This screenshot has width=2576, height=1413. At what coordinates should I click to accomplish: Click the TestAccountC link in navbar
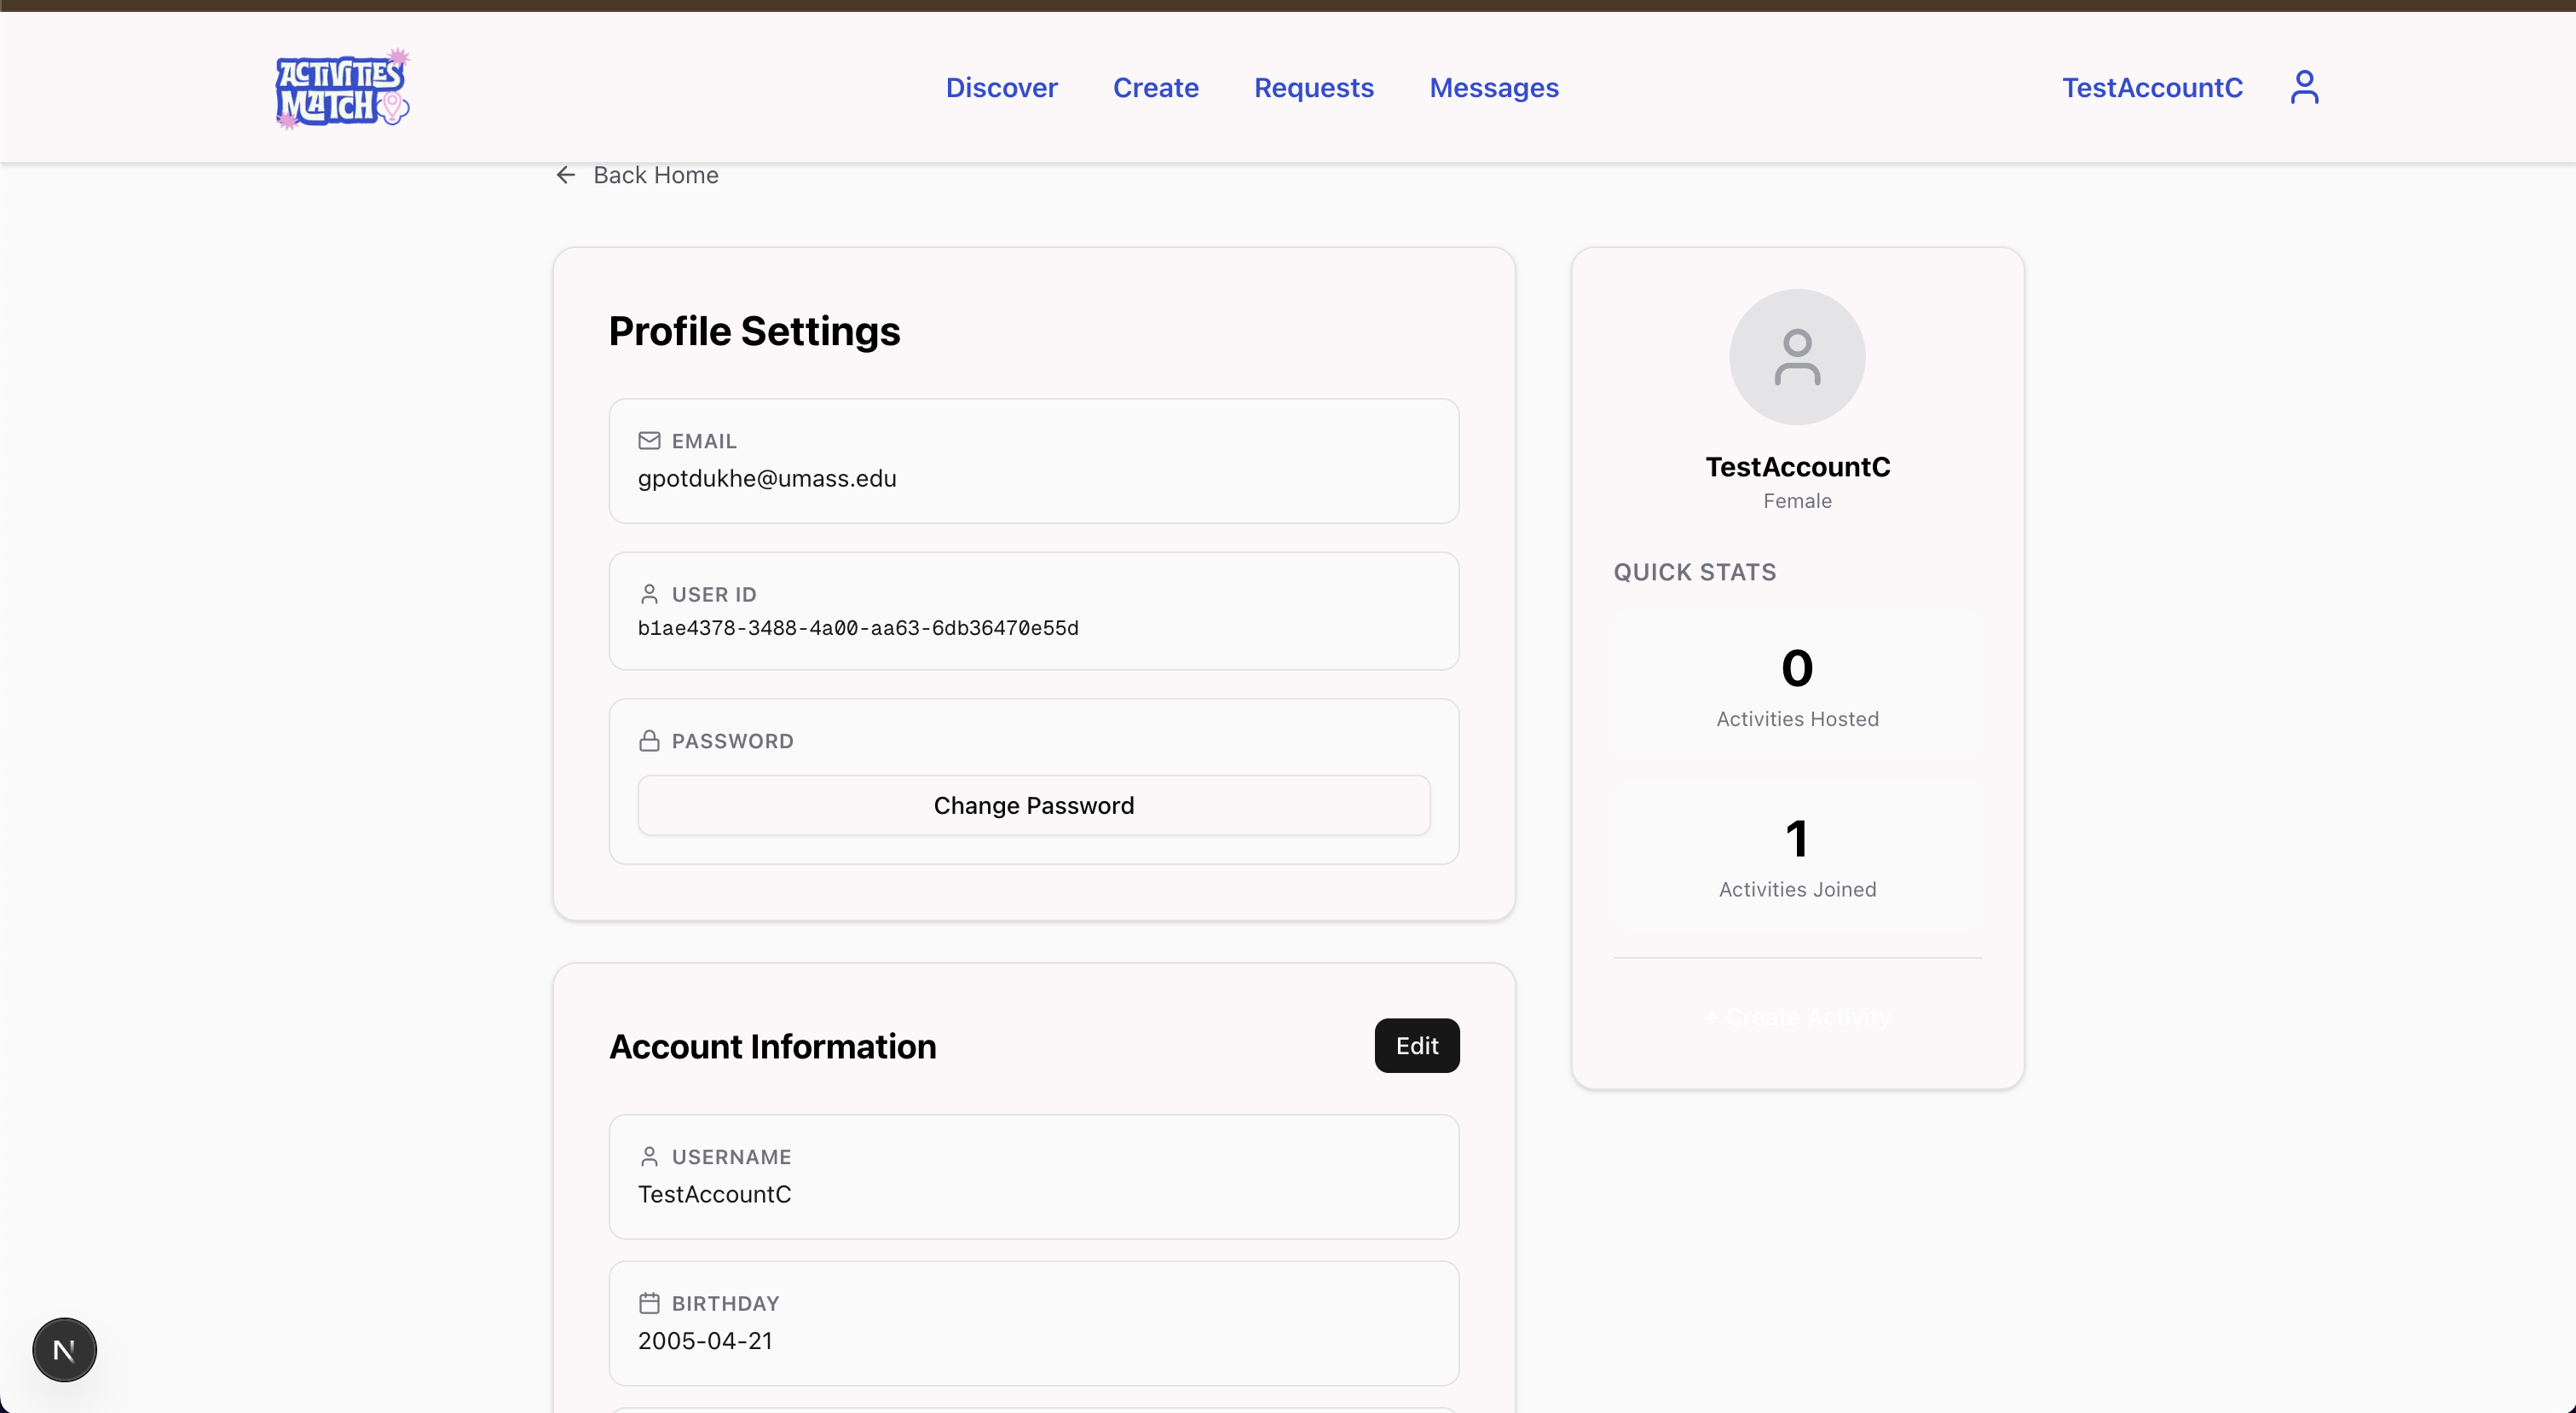[2152, 88]
